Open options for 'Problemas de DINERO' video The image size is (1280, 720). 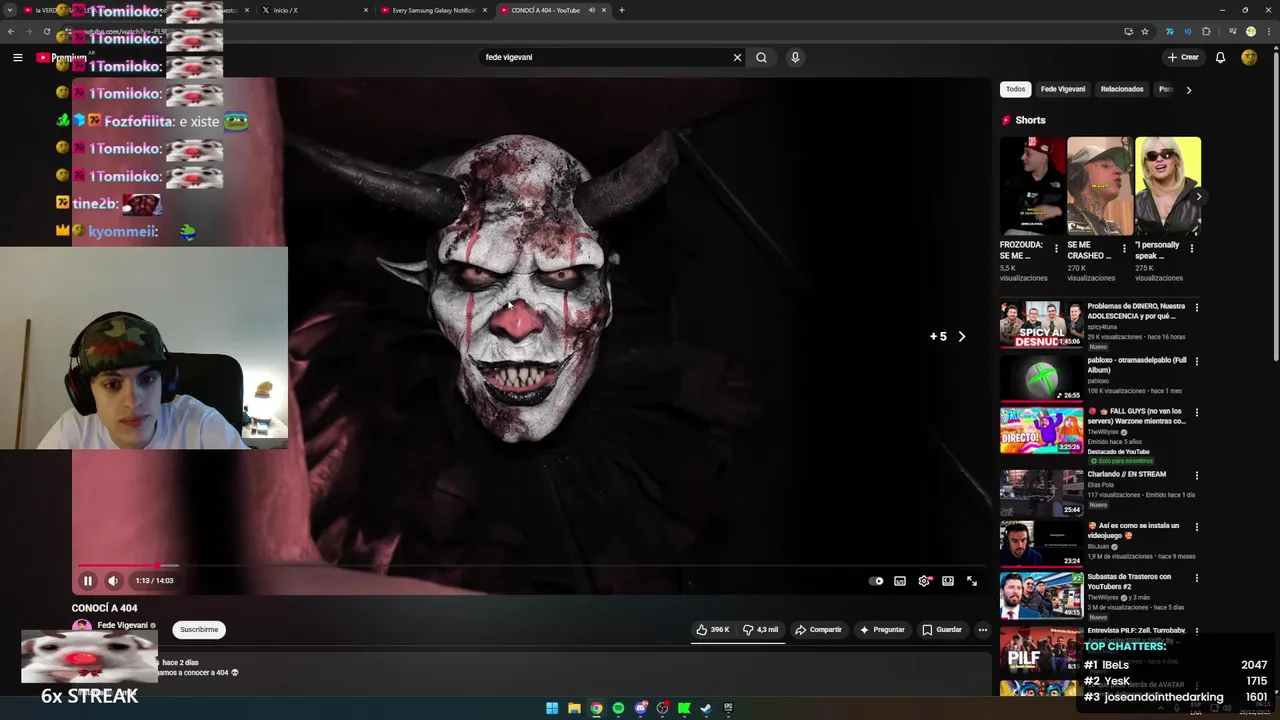pyautogui.click(x=1196, y=307)
